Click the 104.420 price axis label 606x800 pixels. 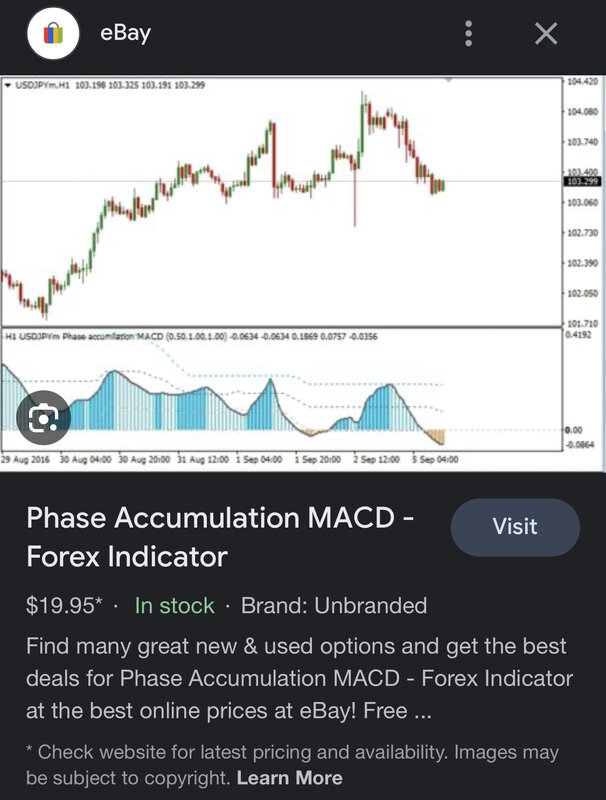tap(582, 81)
